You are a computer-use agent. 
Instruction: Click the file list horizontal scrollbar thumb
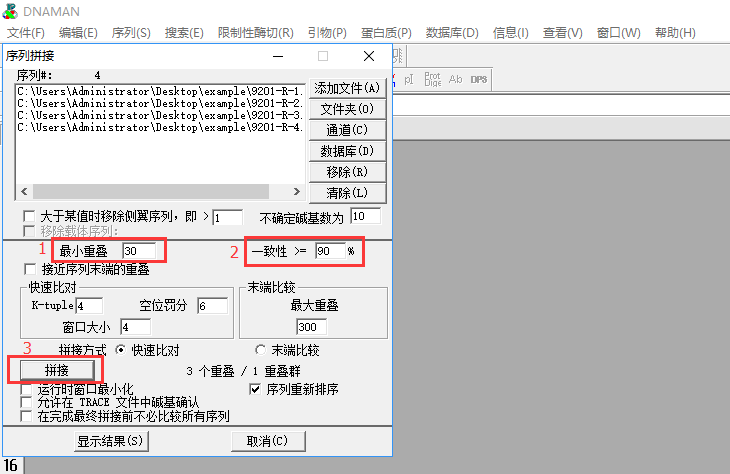coord(151,191)
